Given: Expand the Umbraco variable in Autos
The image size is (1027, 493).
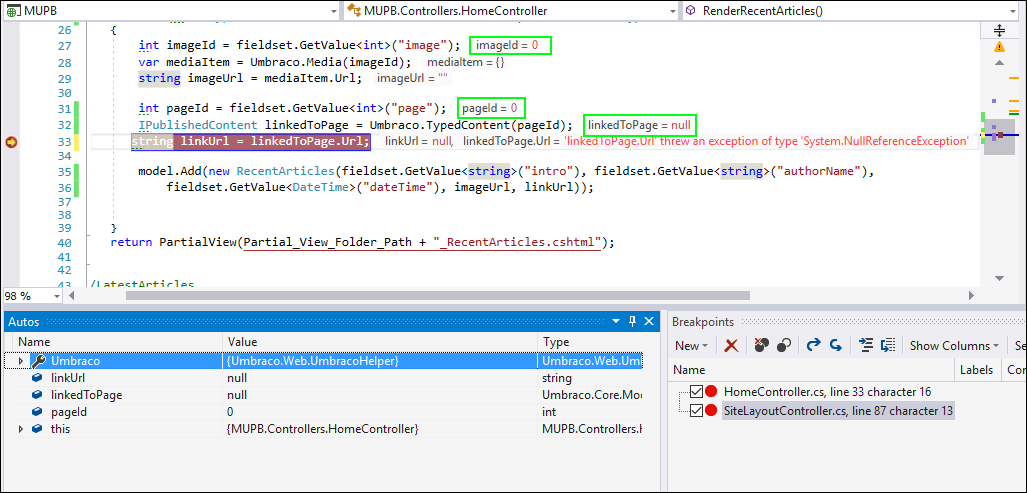Looking at the screenshot, I should (20, 361).
